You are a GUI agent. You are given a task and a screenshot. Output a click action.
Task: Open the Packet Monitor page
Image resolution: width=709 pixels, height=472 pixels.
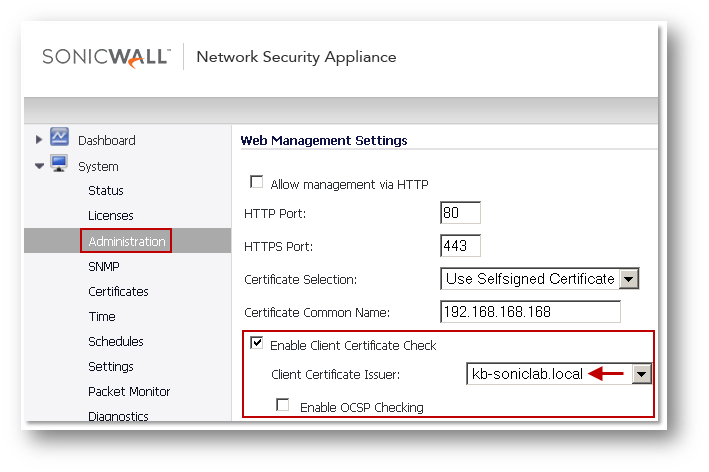click(x=129, y=392)
